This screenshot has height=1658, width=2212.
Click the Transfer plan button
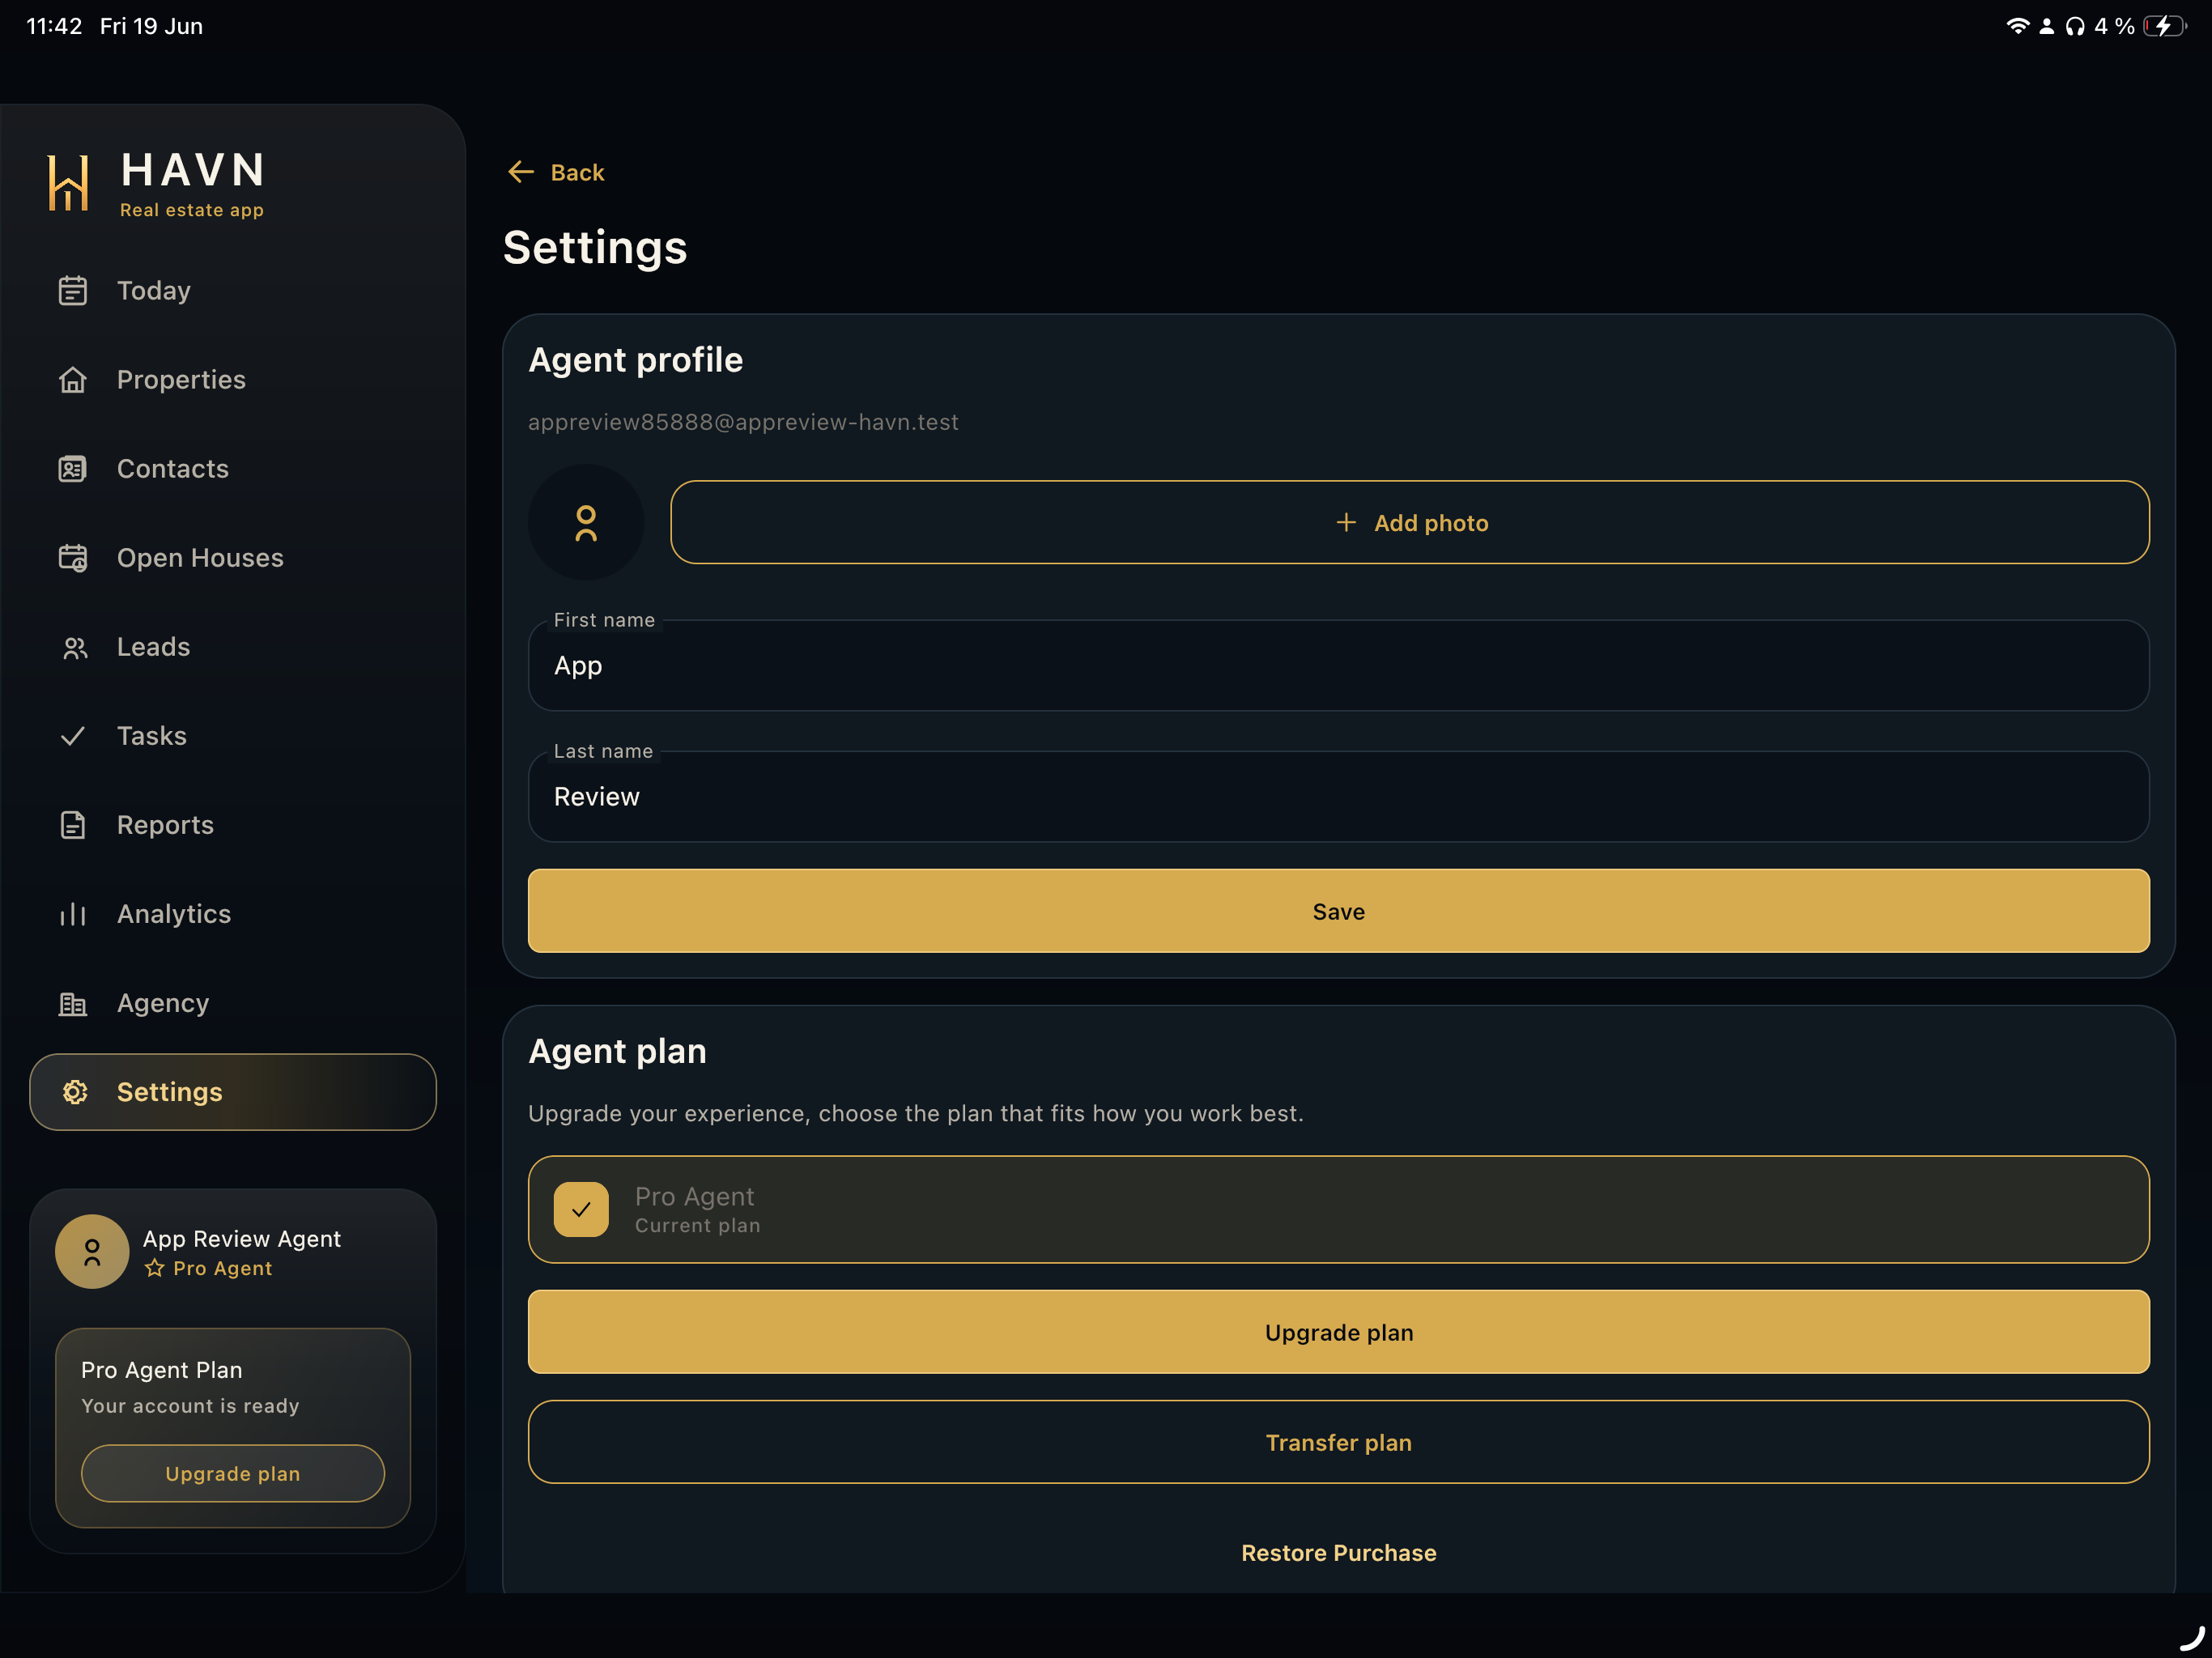click(x=1338, y=1442)
